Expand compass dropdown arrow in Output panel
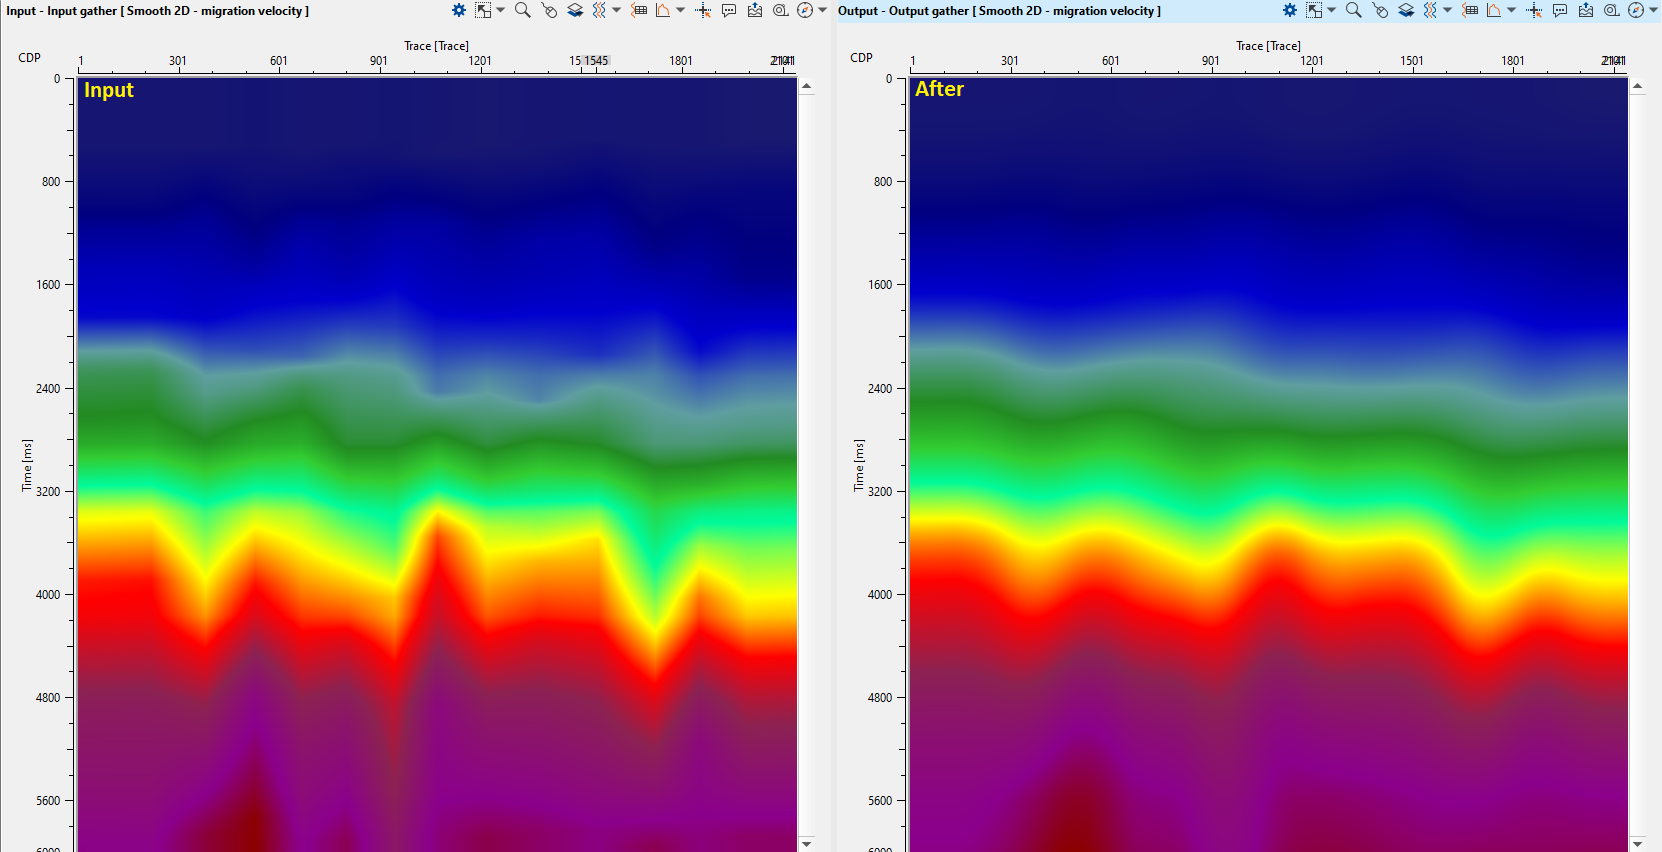The height and width of the screenshot is (852, 1662). point(1653,10)
